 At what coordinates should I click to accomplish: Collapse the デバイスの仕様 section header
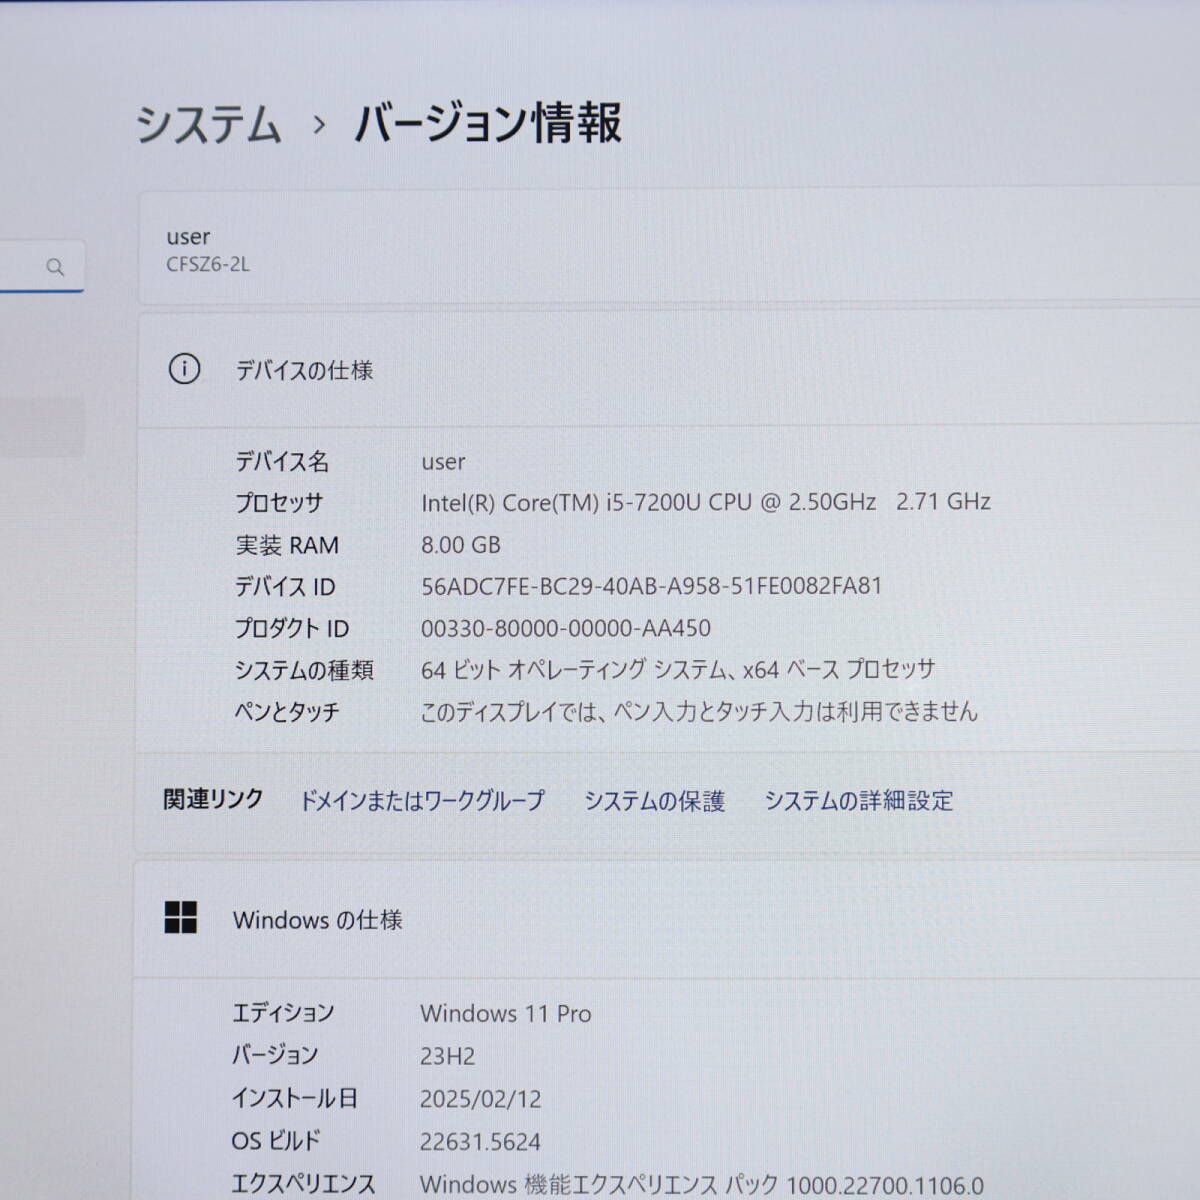668,370
